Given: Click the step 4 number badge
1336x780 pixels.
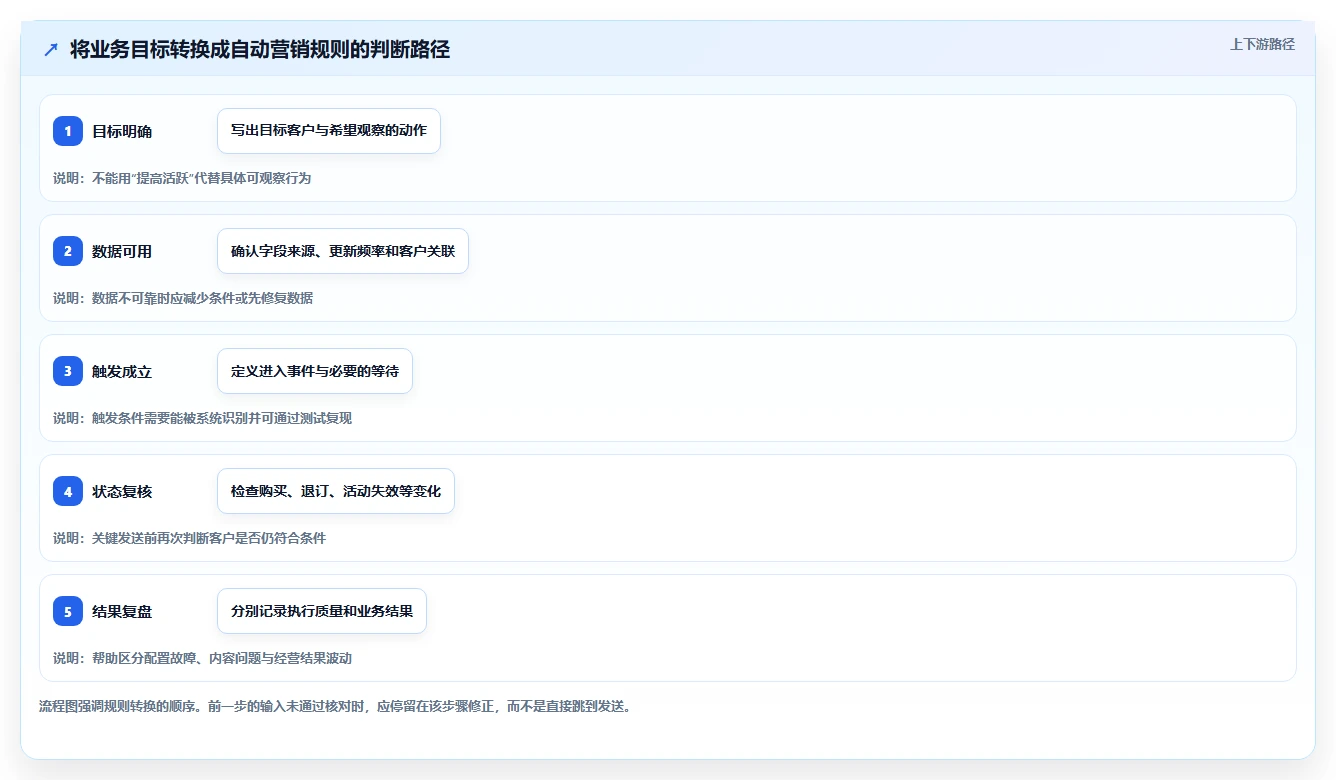Looking at the screenshot, I should tap(68, 491).
